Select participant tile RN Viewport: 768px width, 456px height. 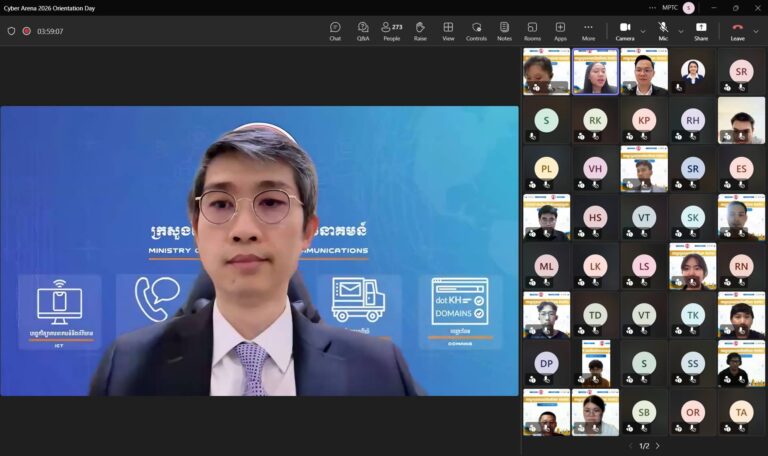point(741,266)
